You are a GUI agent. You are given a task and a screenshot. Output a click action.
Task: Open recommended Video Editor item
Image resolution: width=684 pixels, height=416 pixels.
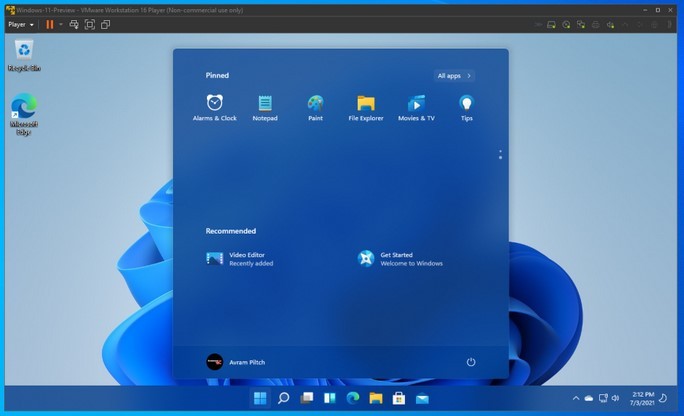coord(239,259)
